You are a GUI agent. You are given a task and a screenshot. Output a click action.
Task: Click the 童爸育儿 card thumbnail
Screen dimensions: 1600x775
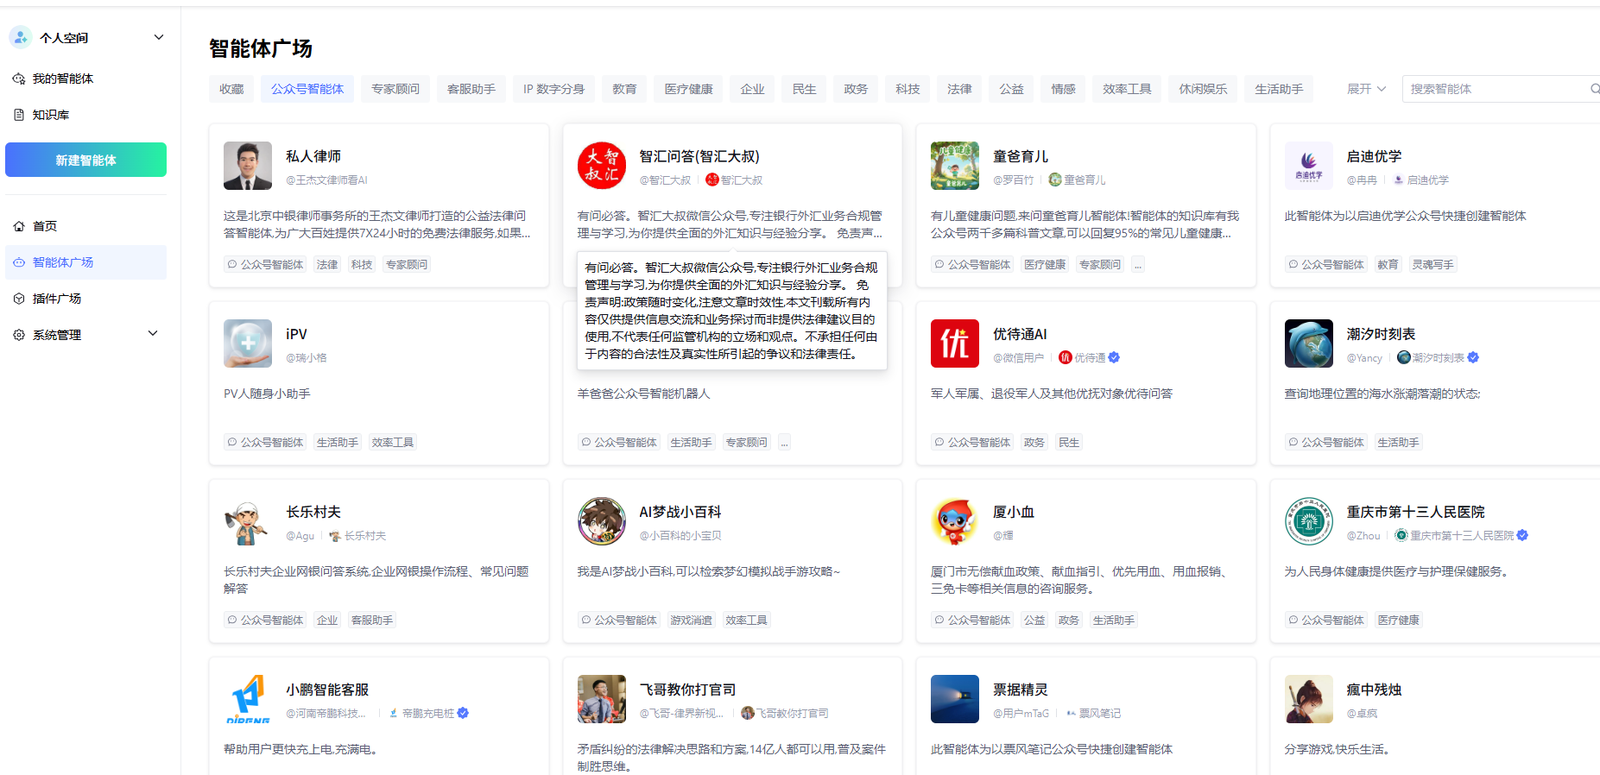click(x=954, y=165)
